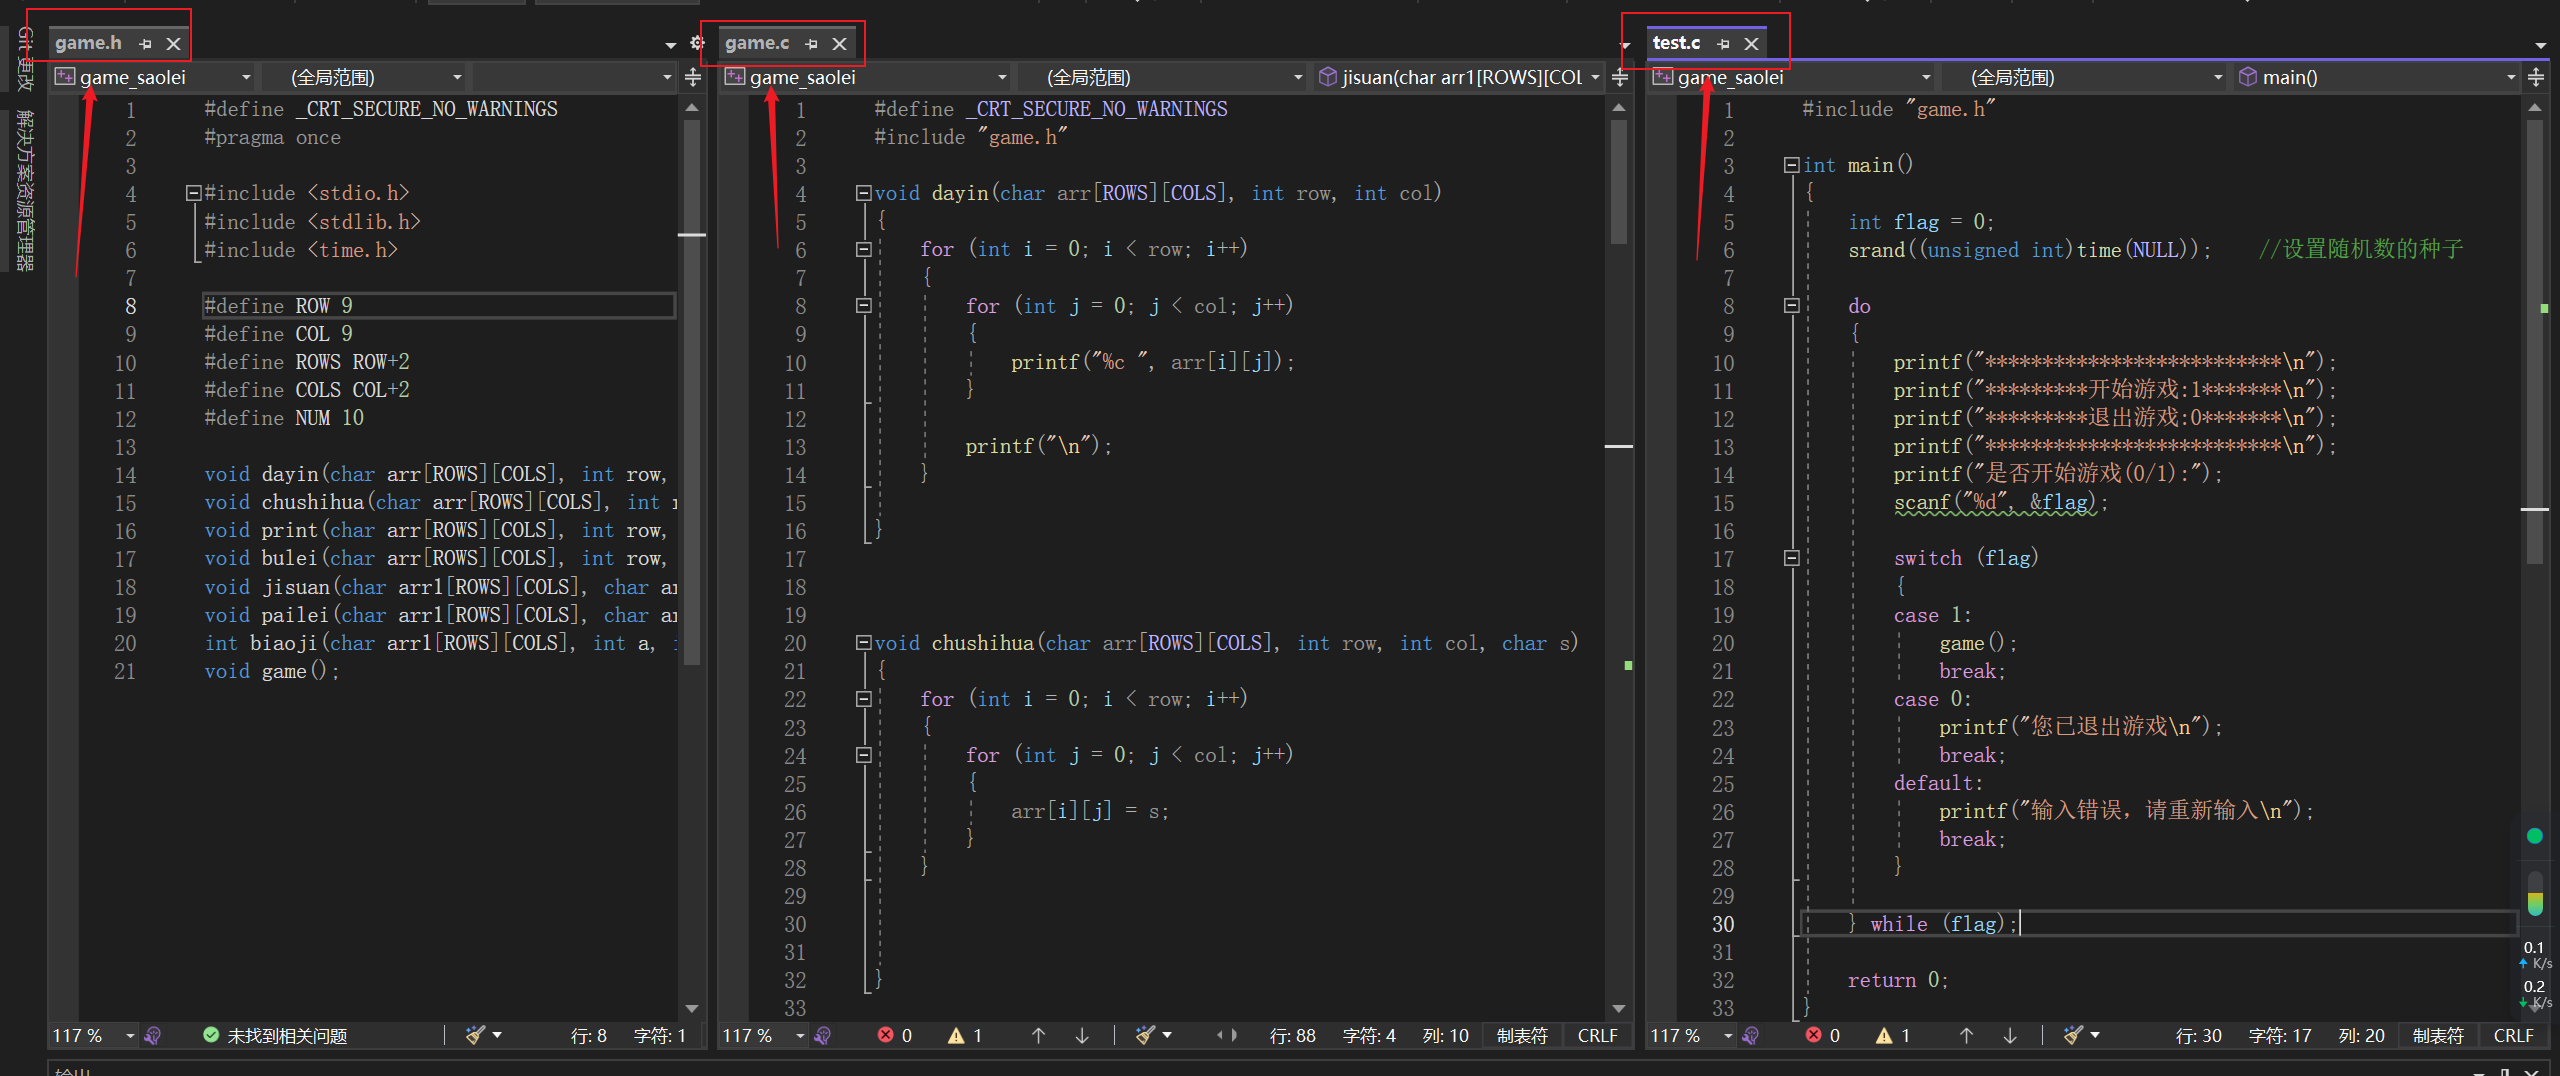This screenshot has width=2560, height=1076.
Task: Switch to the game.h tab
Action: 89,43
